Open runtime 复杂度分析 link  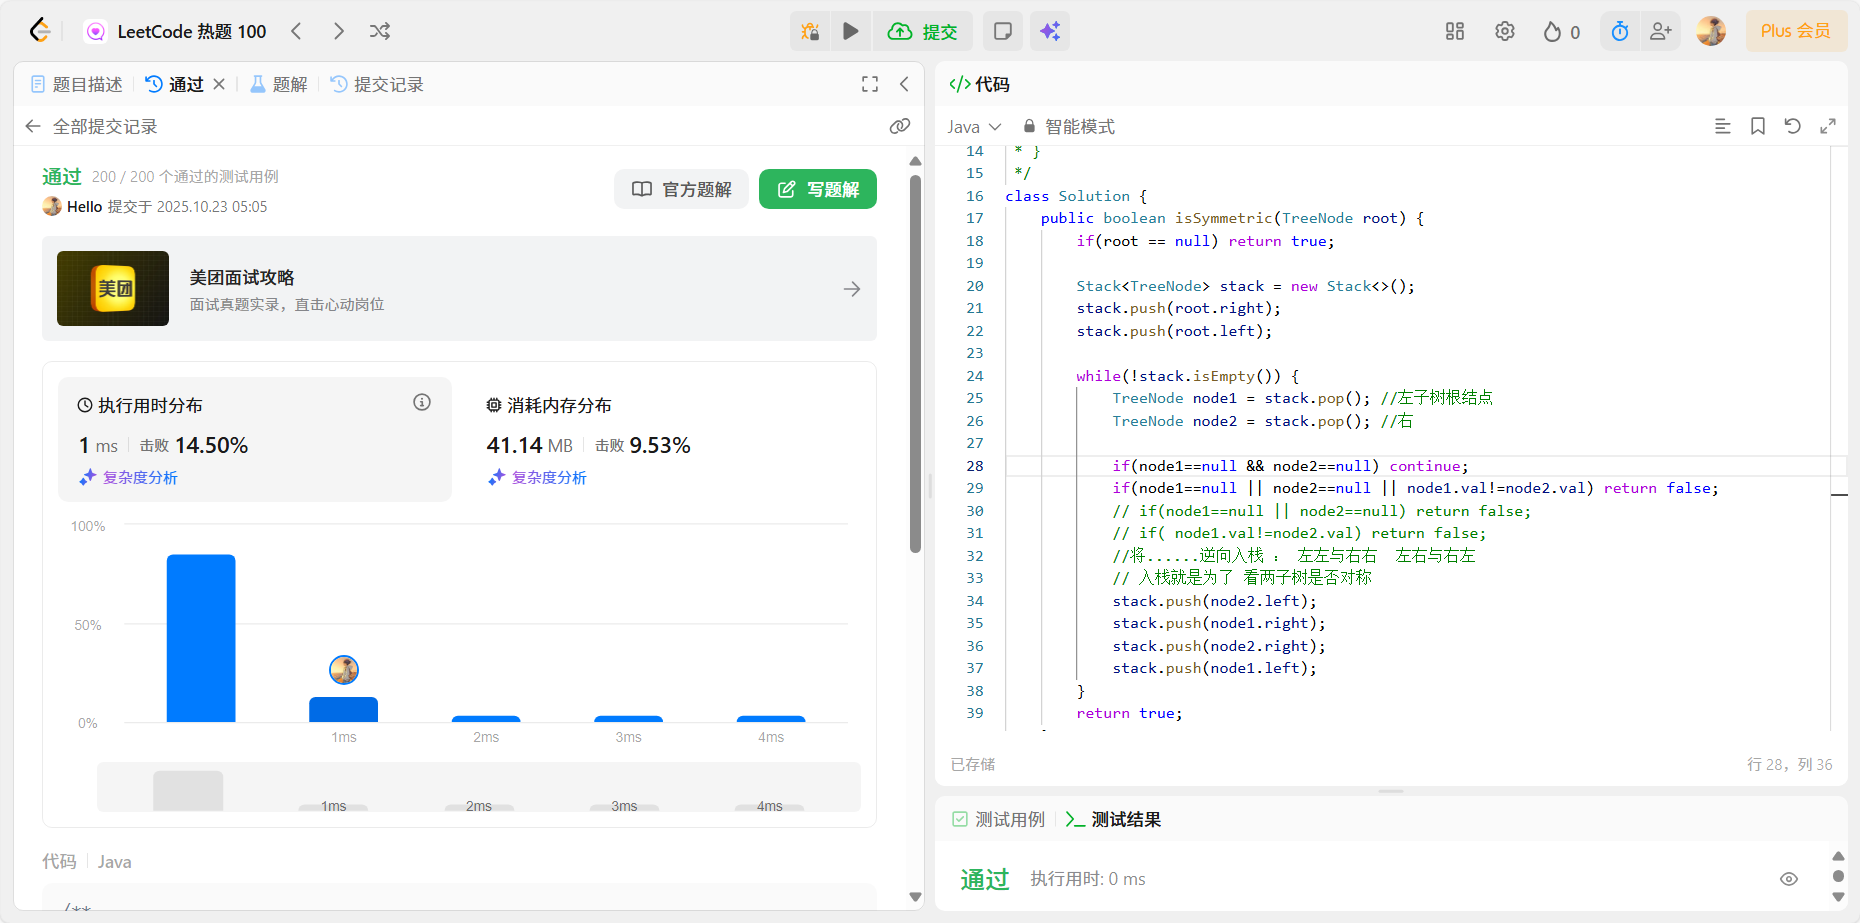[x=129, y=478]
